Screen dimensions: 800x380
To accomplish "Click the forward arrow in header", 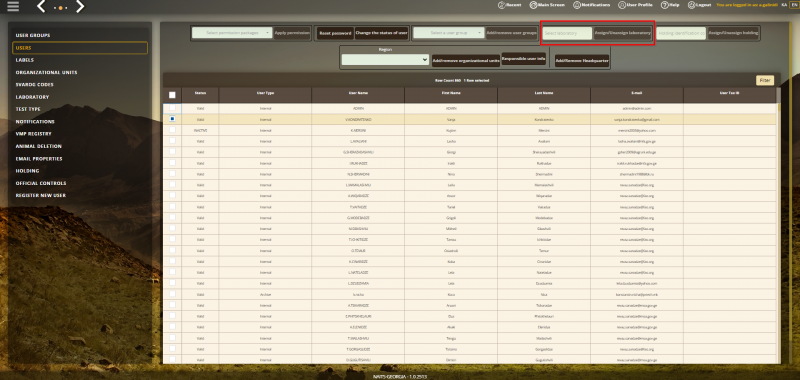I will tap(80, 7).
